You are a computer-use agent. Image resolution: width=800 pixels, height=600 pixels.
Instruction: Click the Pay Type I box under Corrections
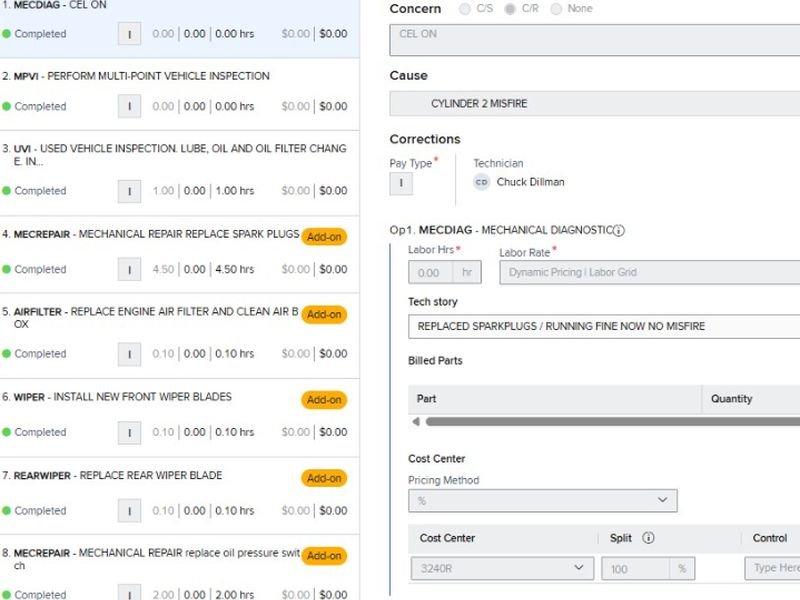click(x=401, y=184)
